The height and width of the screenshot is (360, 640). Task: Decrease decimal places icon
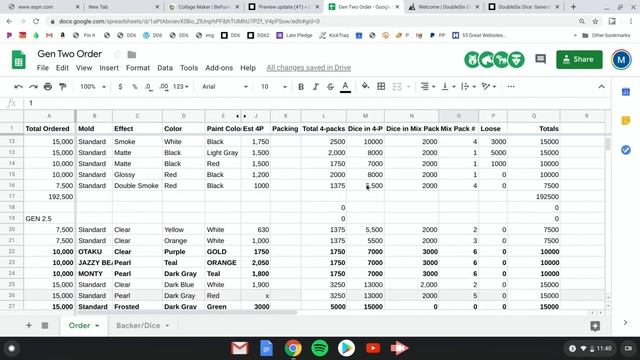[x=149, y=87]
